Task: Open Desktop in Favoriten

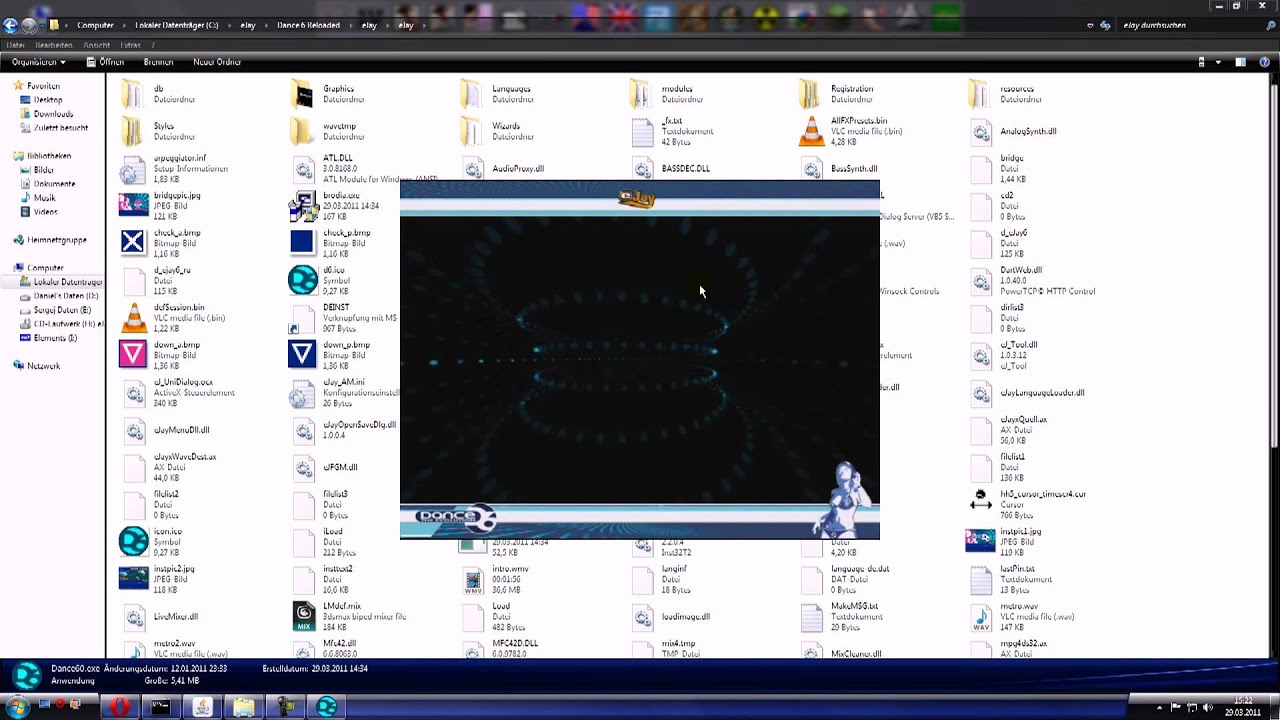Action: tap(48, 100)
